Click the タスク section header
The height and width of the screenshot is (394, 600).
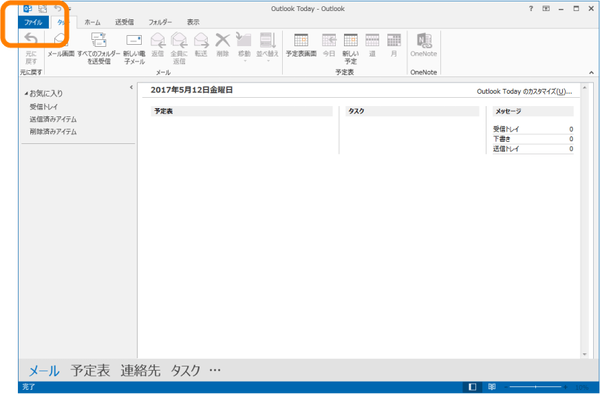(x=412, y=111)
